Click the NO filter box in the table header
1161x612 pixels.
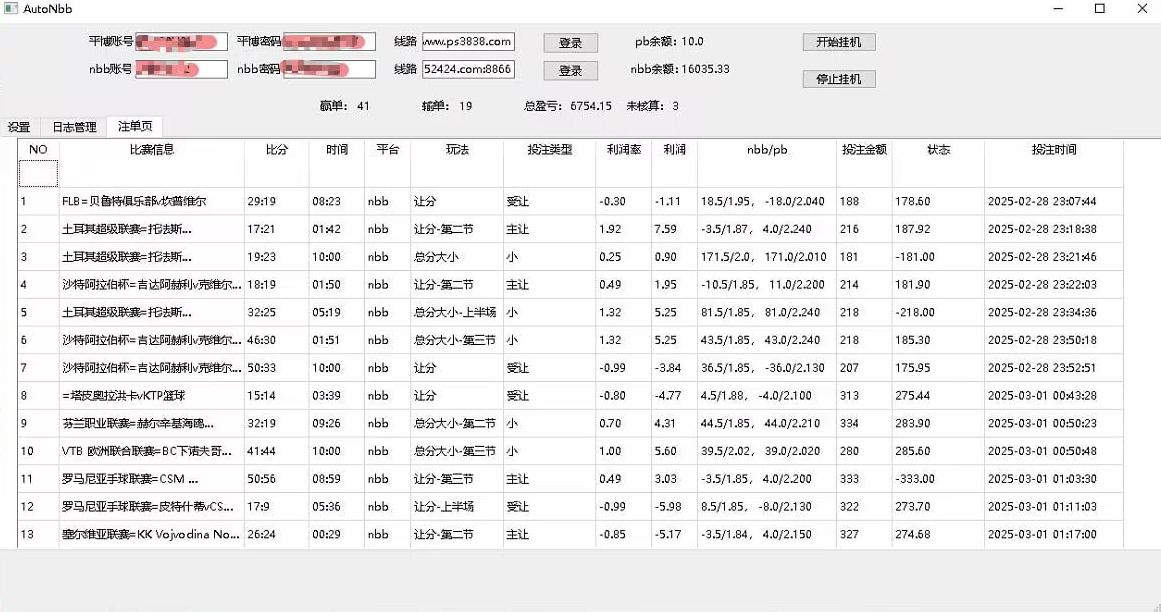(x=37, y=172)
